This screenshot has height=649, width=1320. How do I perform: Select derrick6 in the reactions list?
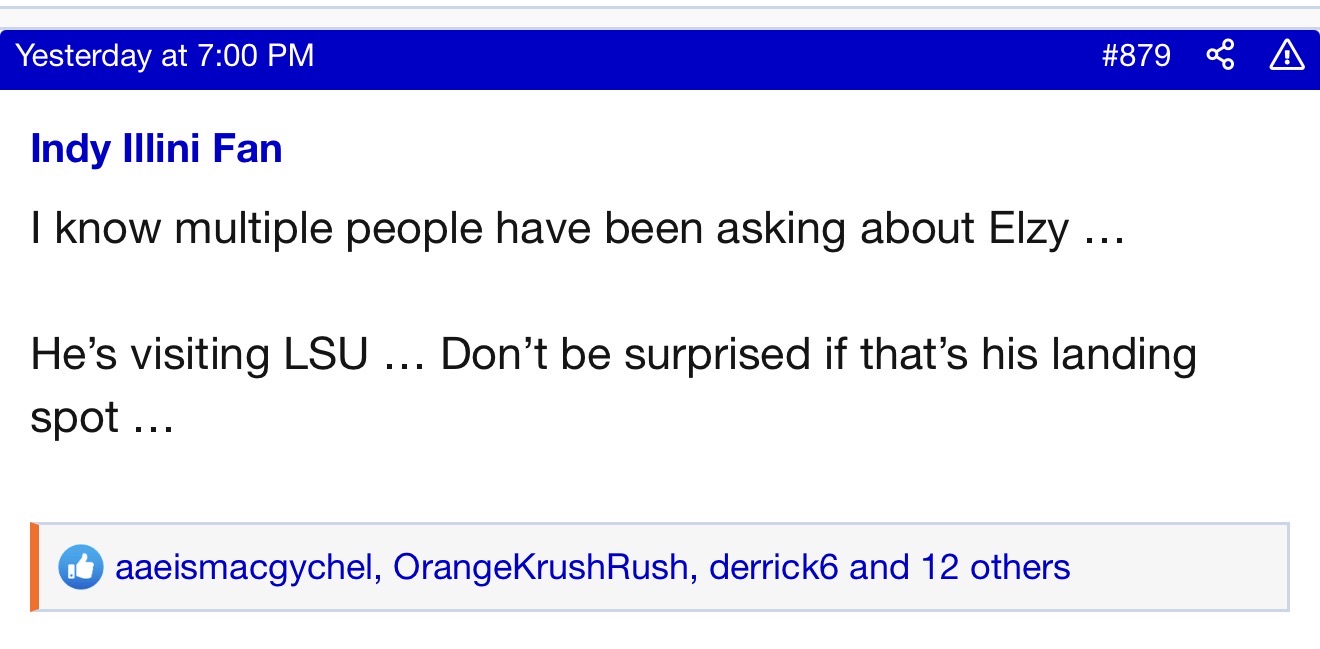[774, 568]
